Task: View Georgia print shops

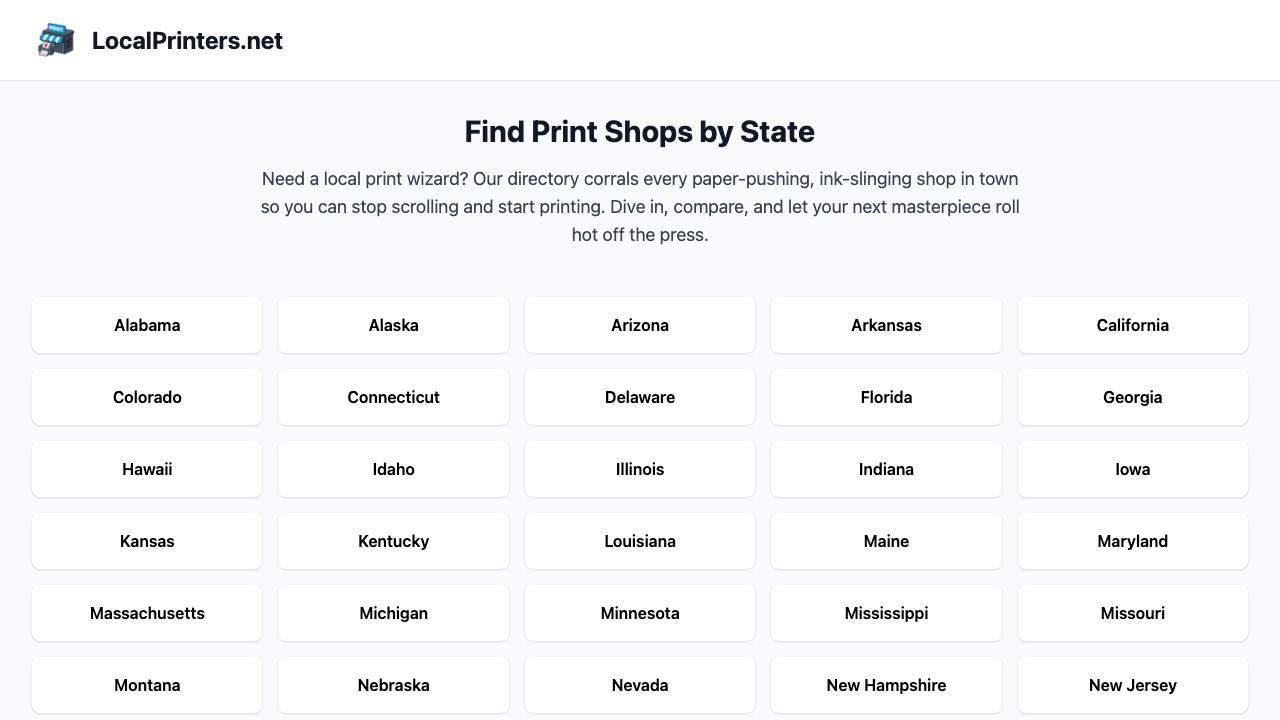Action: [1132, 397]
